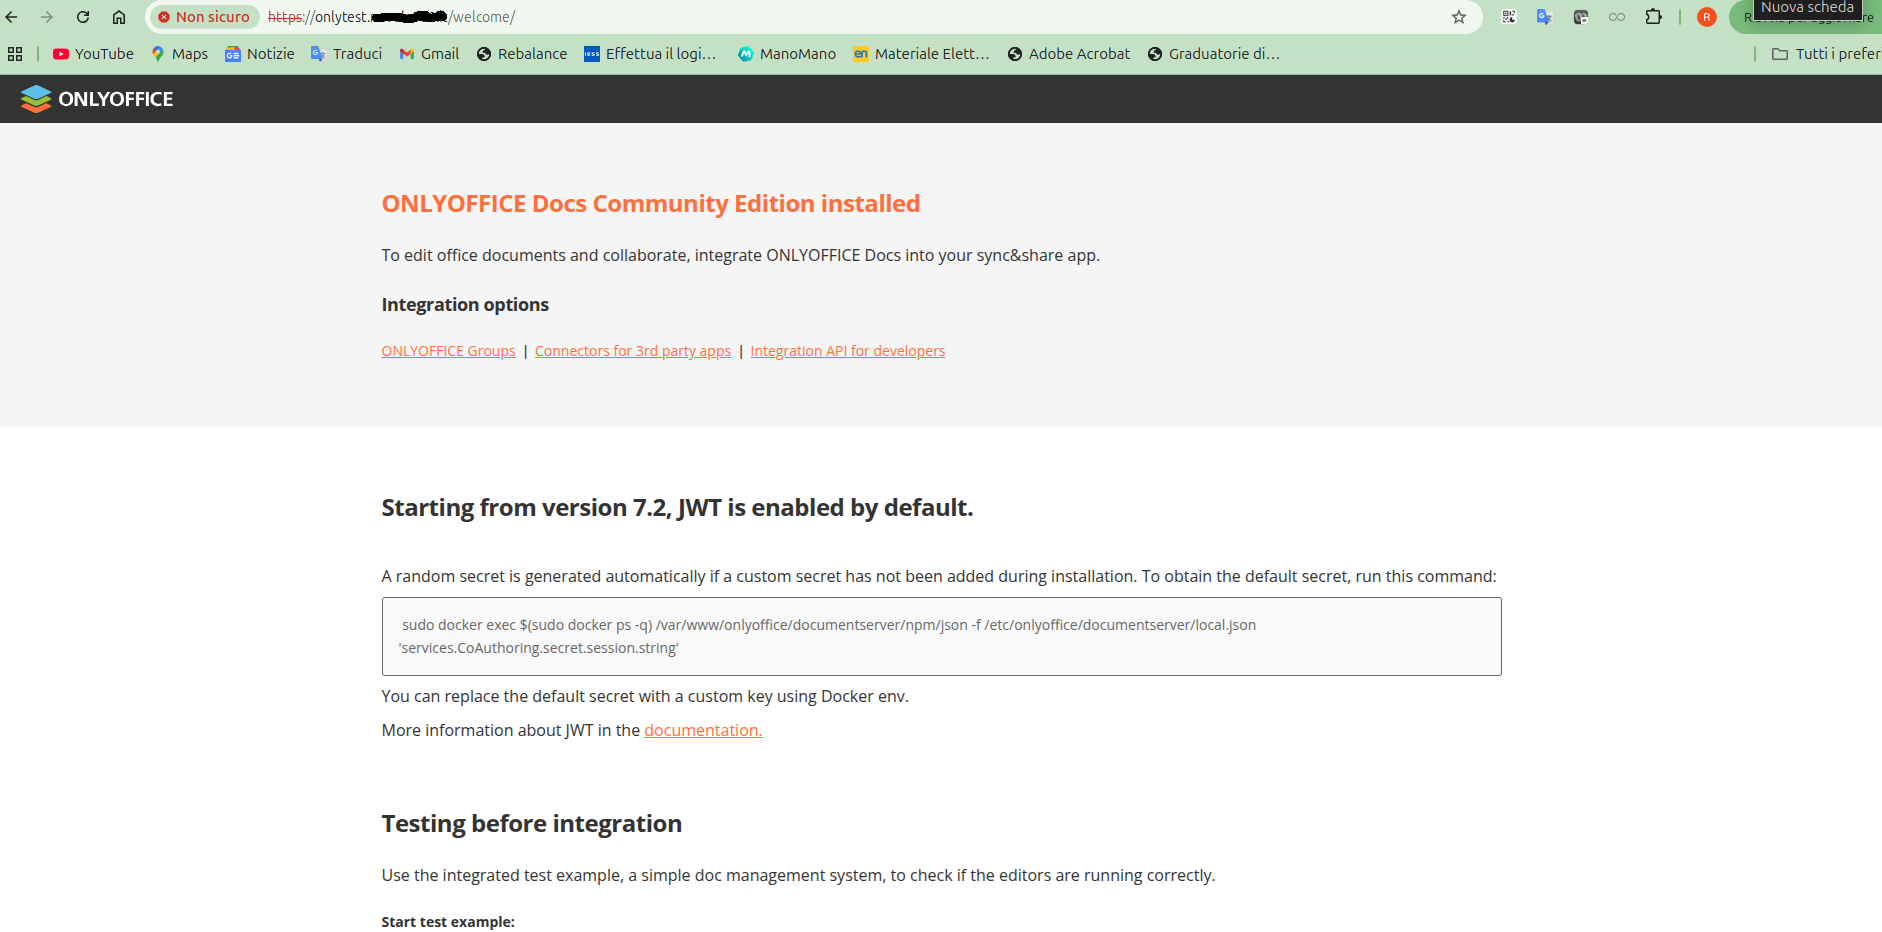Screen dimensions: 1882x932
Task: Click the 'ONLYOFFICE Docs Community Edition installed' heading
Action: pyautogui.click(x=650, y=203)
